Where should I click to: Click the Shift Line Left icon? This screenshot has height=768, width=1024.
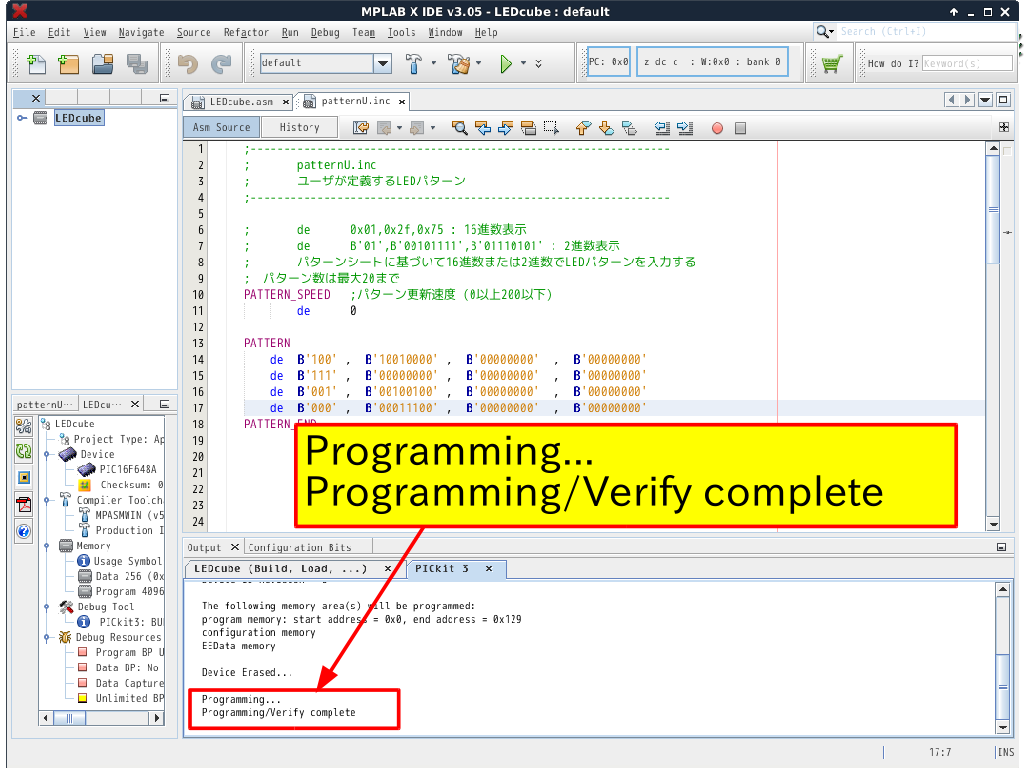click(x=662, y=128)
